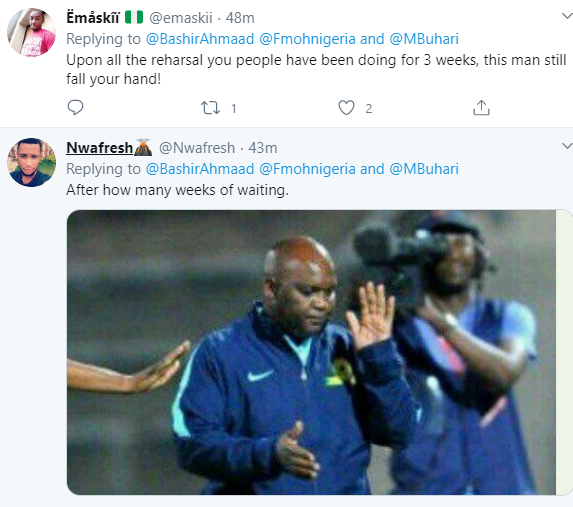Click the 48m timestamp on Emaskii's tweet
The height and width of the screenshot is (507, 573).
240,18
